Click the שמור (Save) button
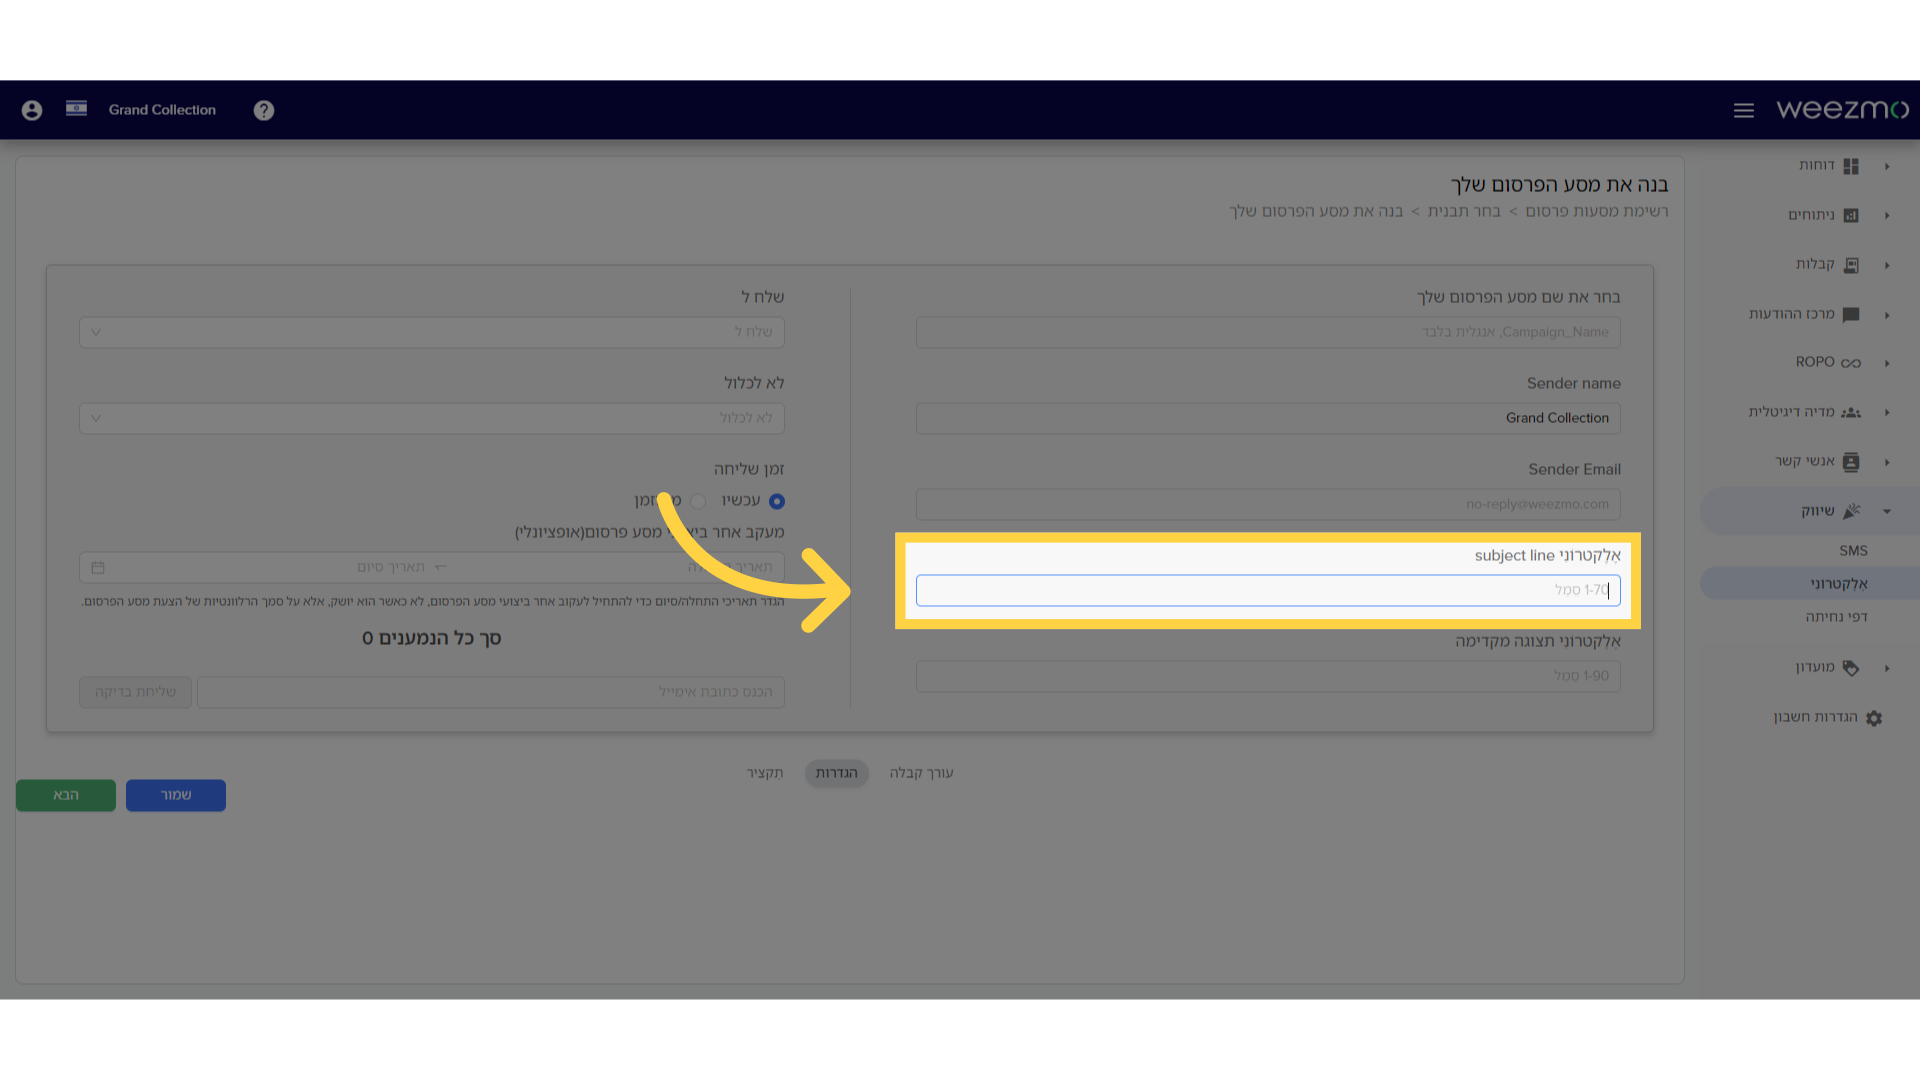The height and width of the screenshot is (1080, 1920). pos(175,794)
